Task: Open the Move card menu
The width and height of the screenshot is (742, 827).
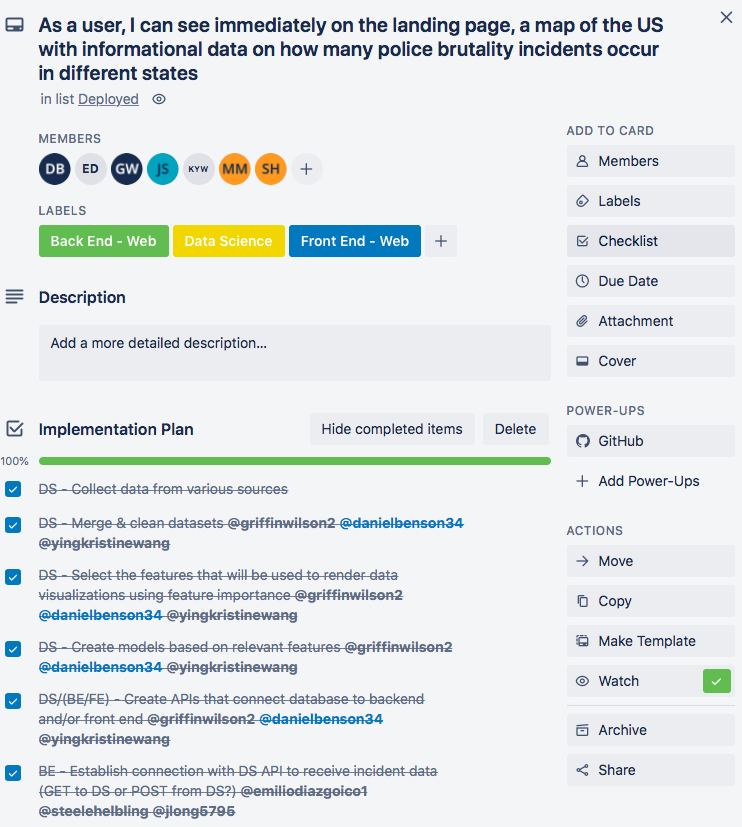Action: click(650, 561)
